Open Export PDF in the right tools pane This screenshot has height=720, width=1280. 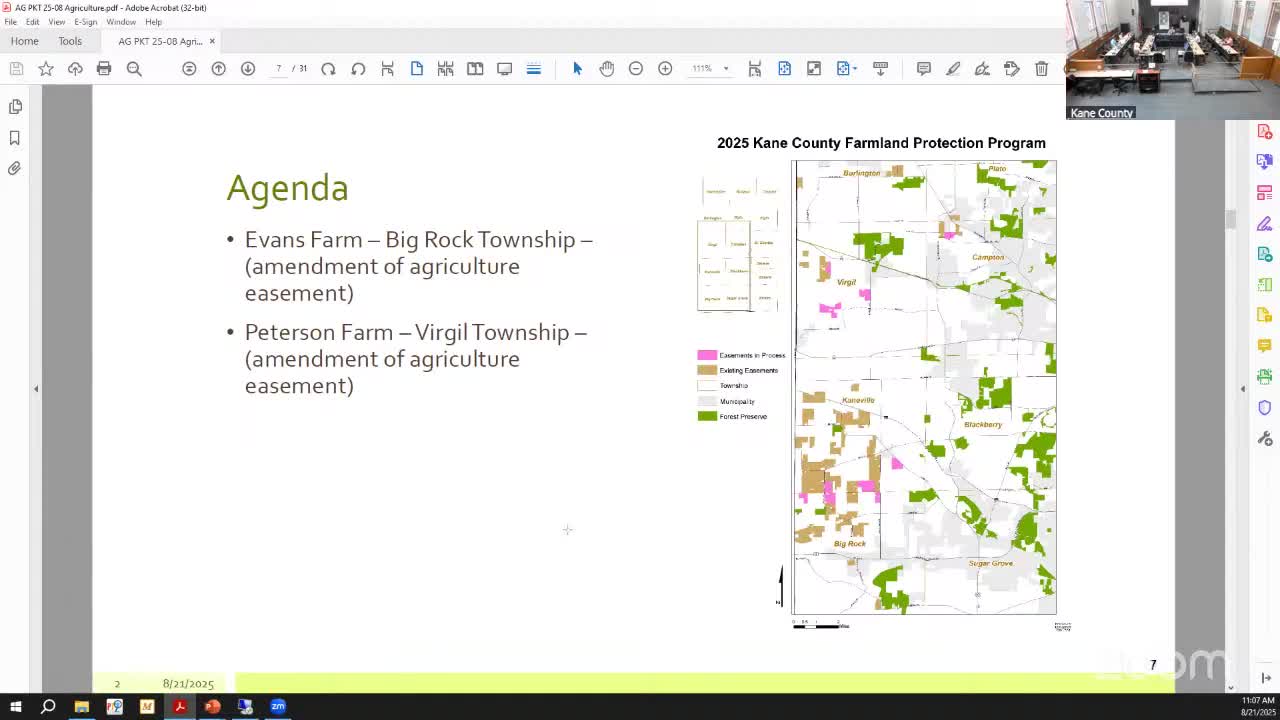click(1264, 255)
